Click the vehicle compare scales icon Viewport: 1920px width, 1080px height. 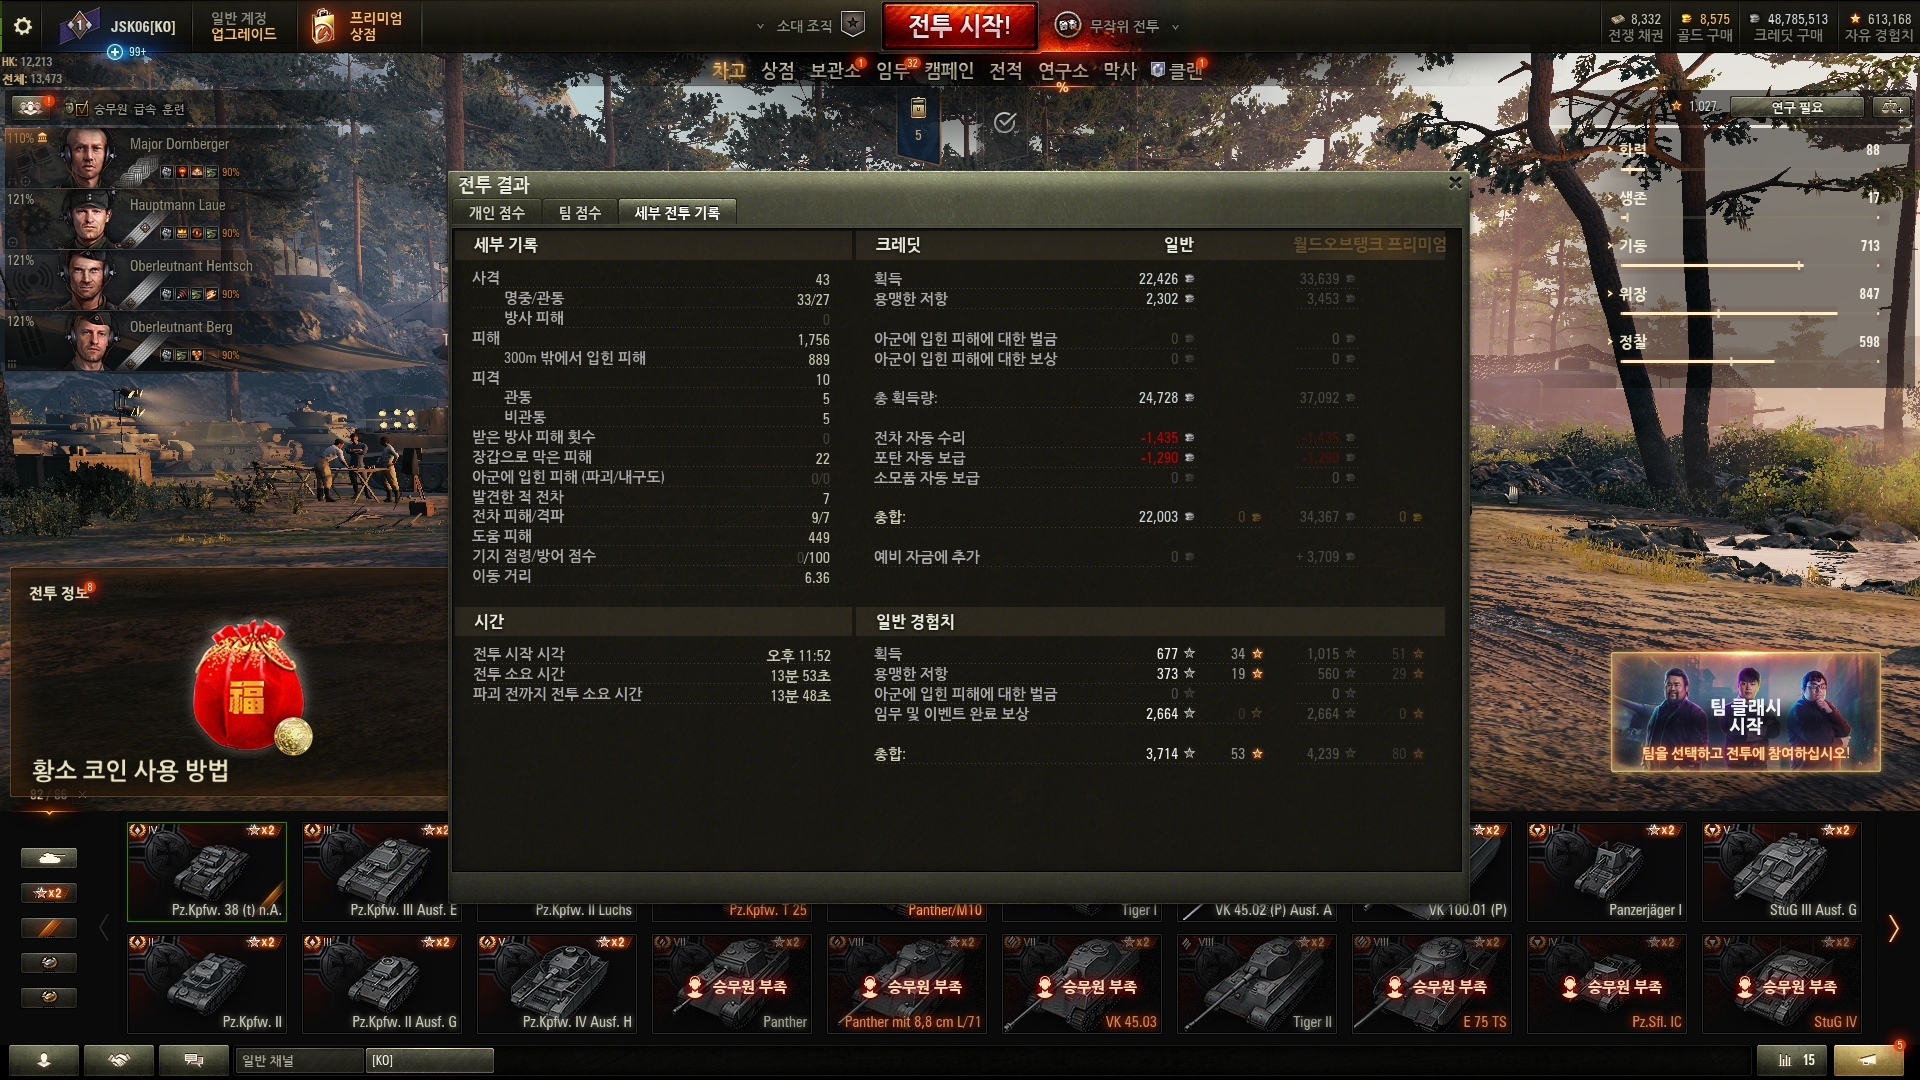1890,106
